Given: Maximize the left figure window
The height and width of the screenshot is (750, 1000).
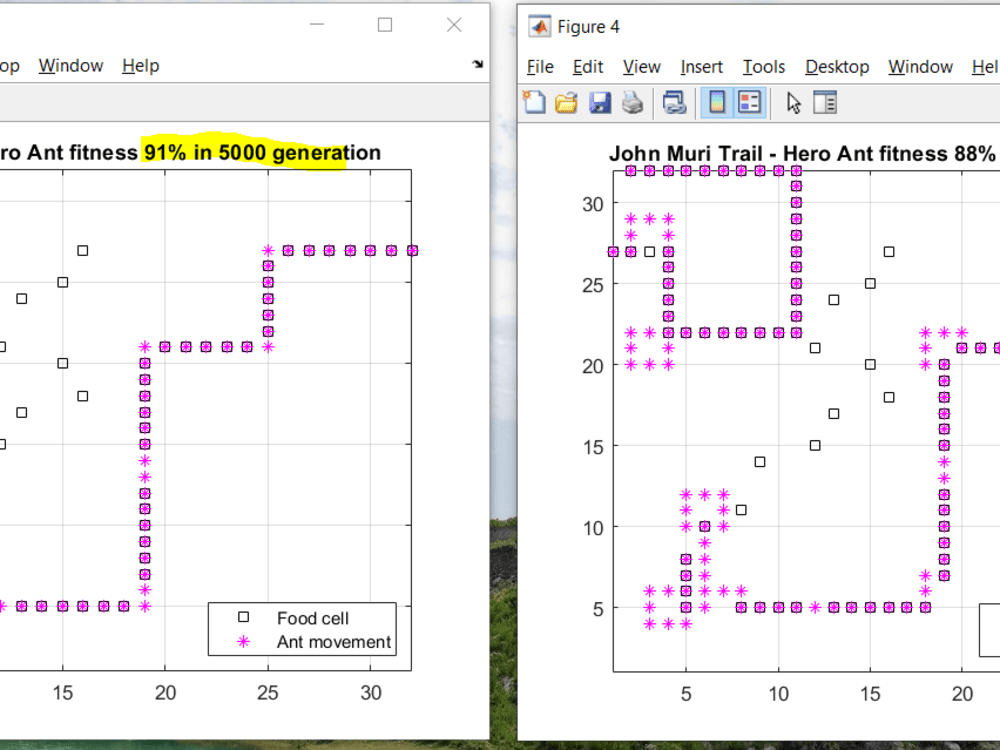Looking at the screenshot, I should tap(385, 24).
